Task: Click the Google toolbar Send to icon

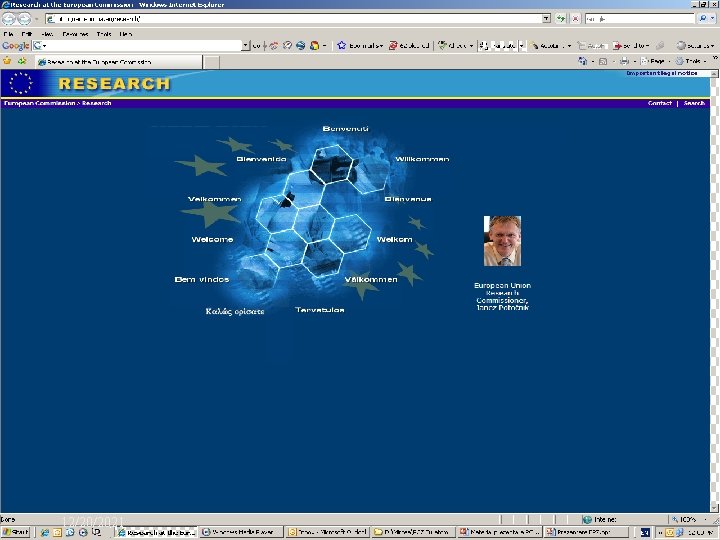Action: click(x=617, y=45)
